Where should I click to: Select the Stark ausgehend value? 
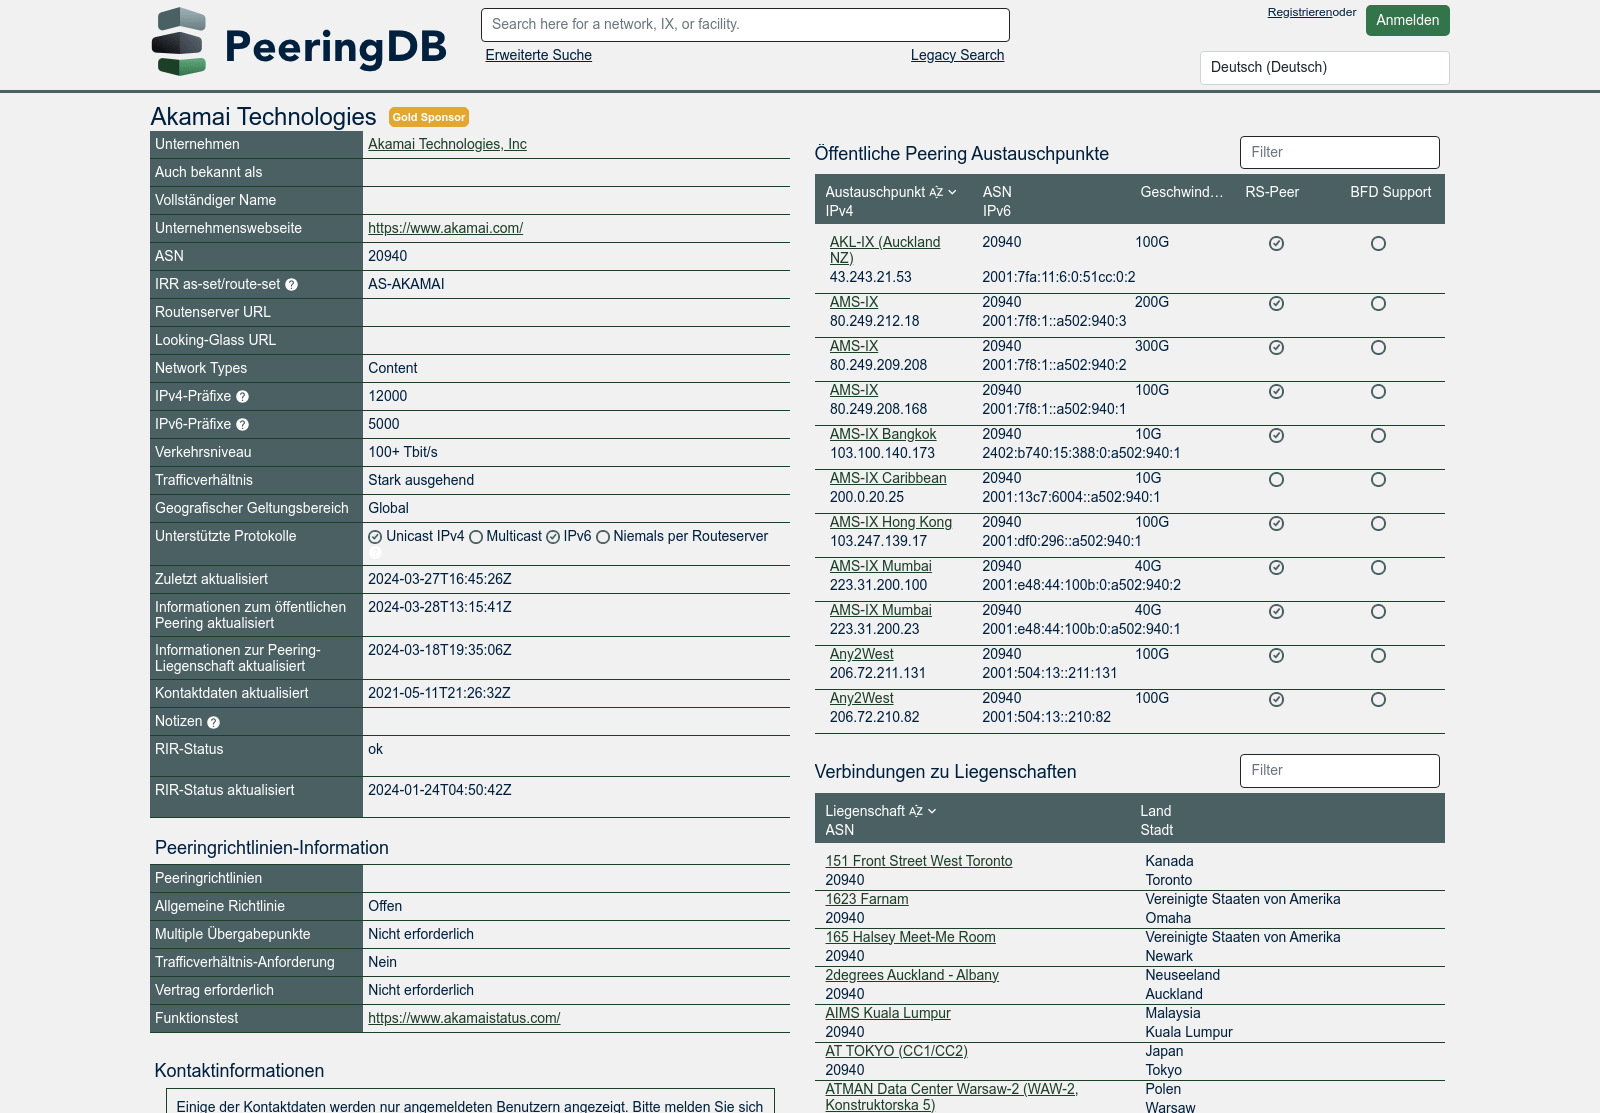[x=421, y=480]
